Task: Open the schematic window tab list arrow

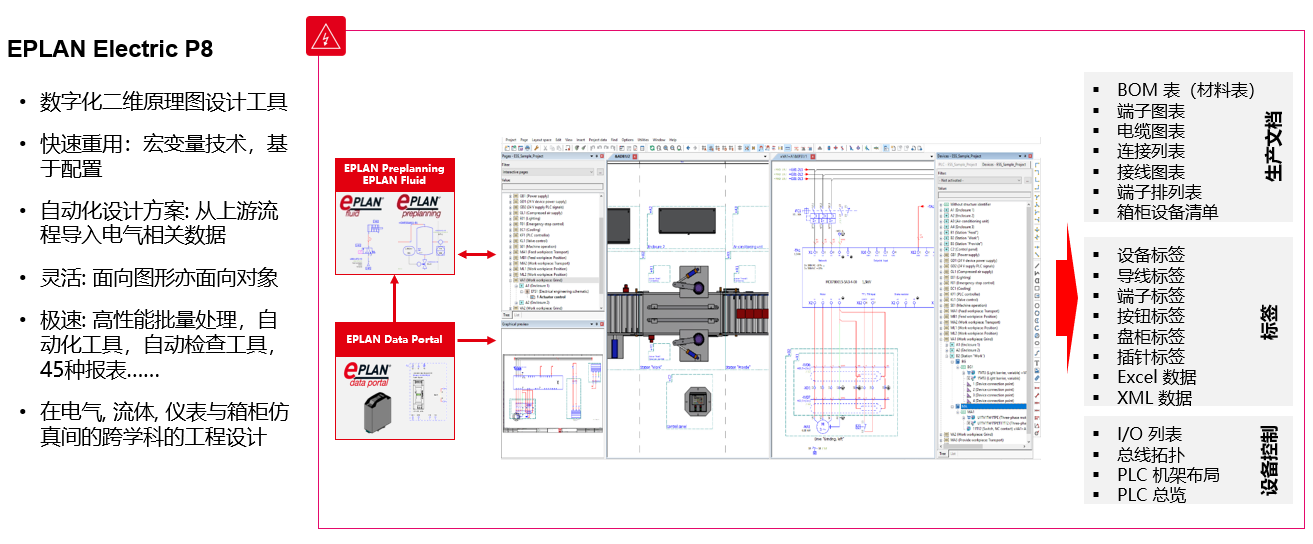Action: tap(931, 156)
